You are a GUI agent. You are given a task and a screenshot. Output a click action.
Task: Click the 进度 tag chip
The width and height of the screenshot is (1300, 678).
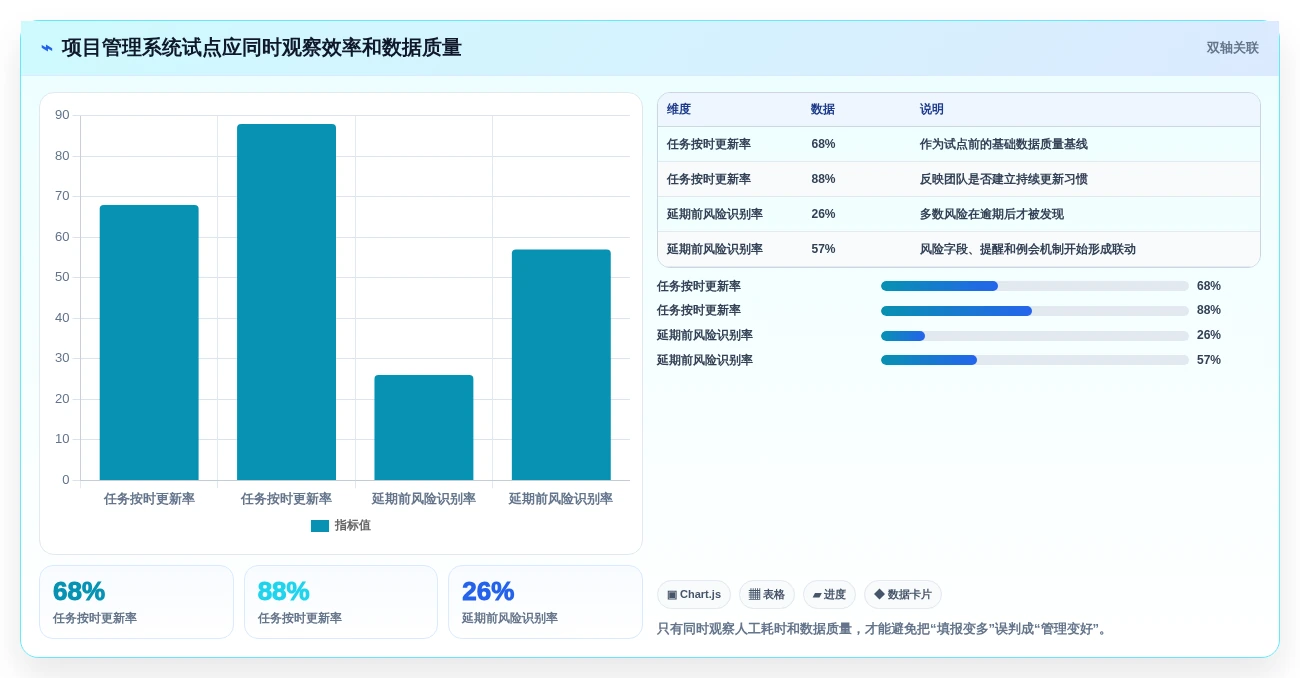click(829, 595)
